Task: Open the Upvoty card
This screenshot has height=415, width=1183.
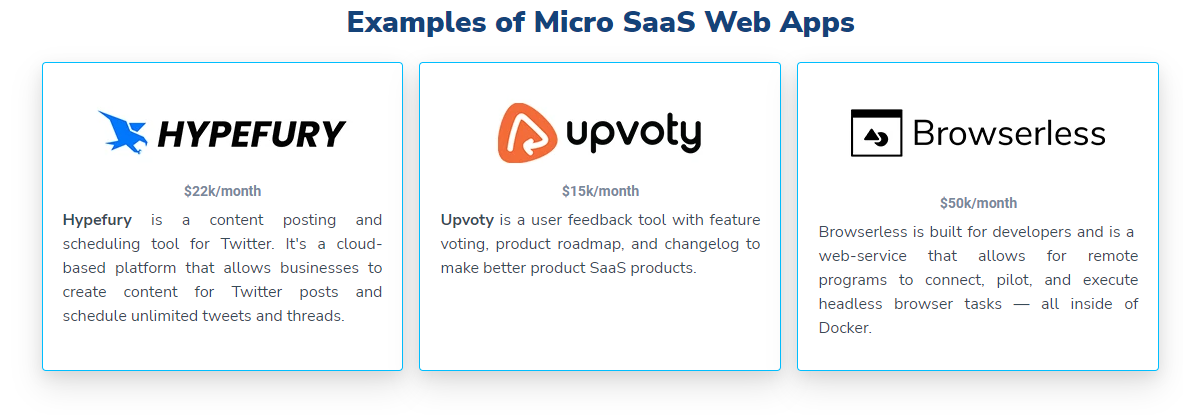Action: [600, 217]
